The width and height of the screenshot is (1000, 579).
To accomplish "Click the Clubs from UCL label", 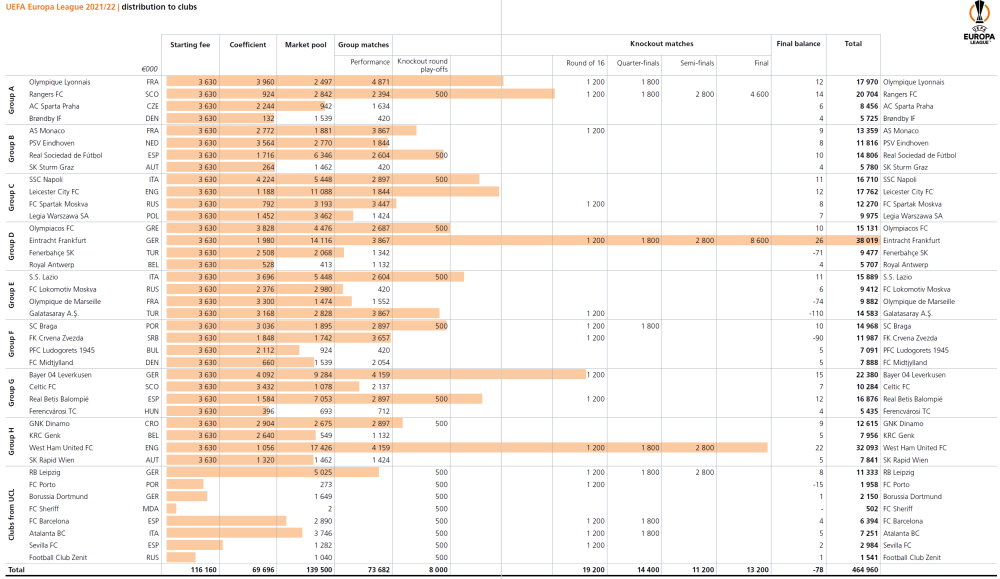I will (x=12, y=514).
